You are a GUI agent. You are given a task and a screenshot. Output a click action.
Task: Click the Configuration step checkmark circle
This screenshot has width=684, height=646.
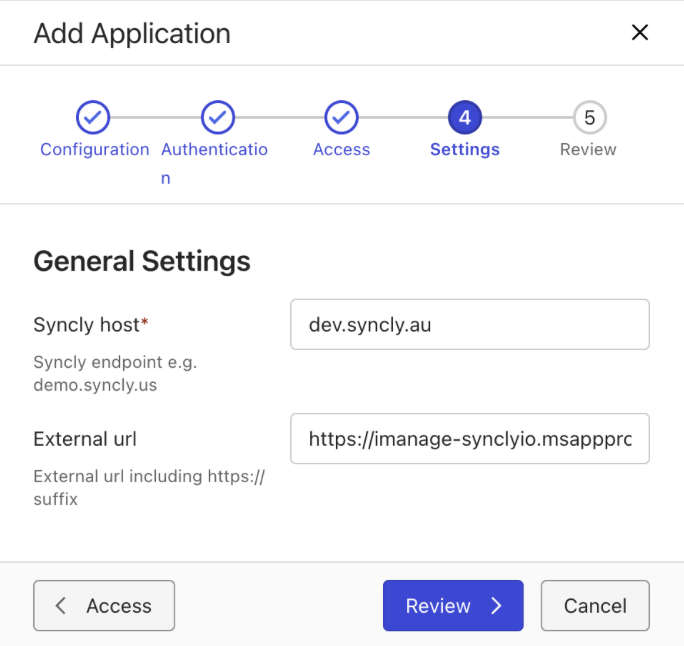pos(93,117)
